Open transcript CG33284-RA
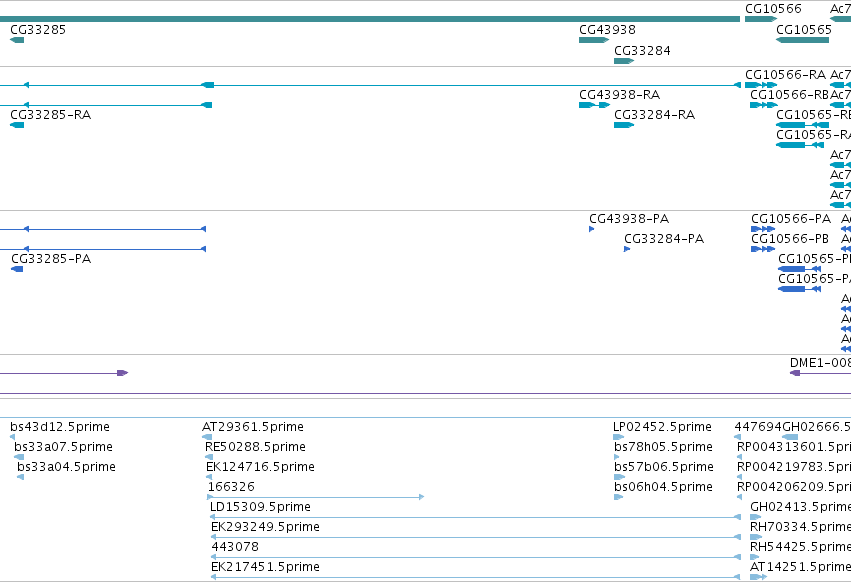The width and height of the screenshot is (851, 582). [x=624, y=125]
